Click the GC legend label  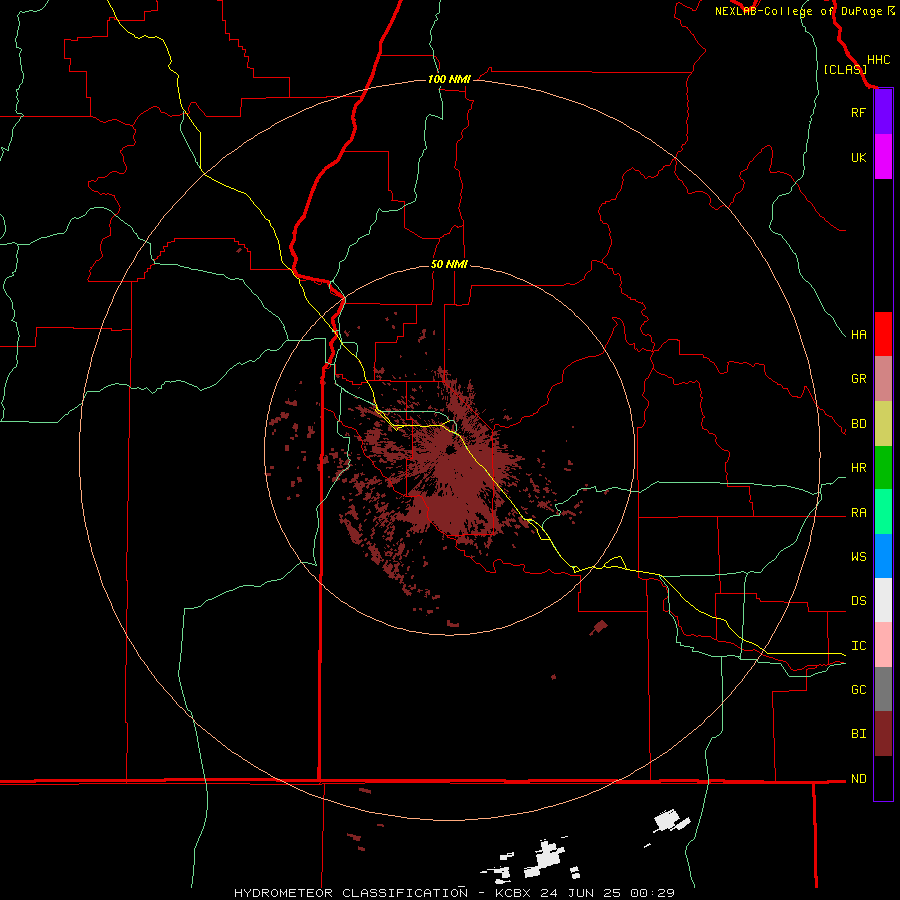(x=858, y=690)
